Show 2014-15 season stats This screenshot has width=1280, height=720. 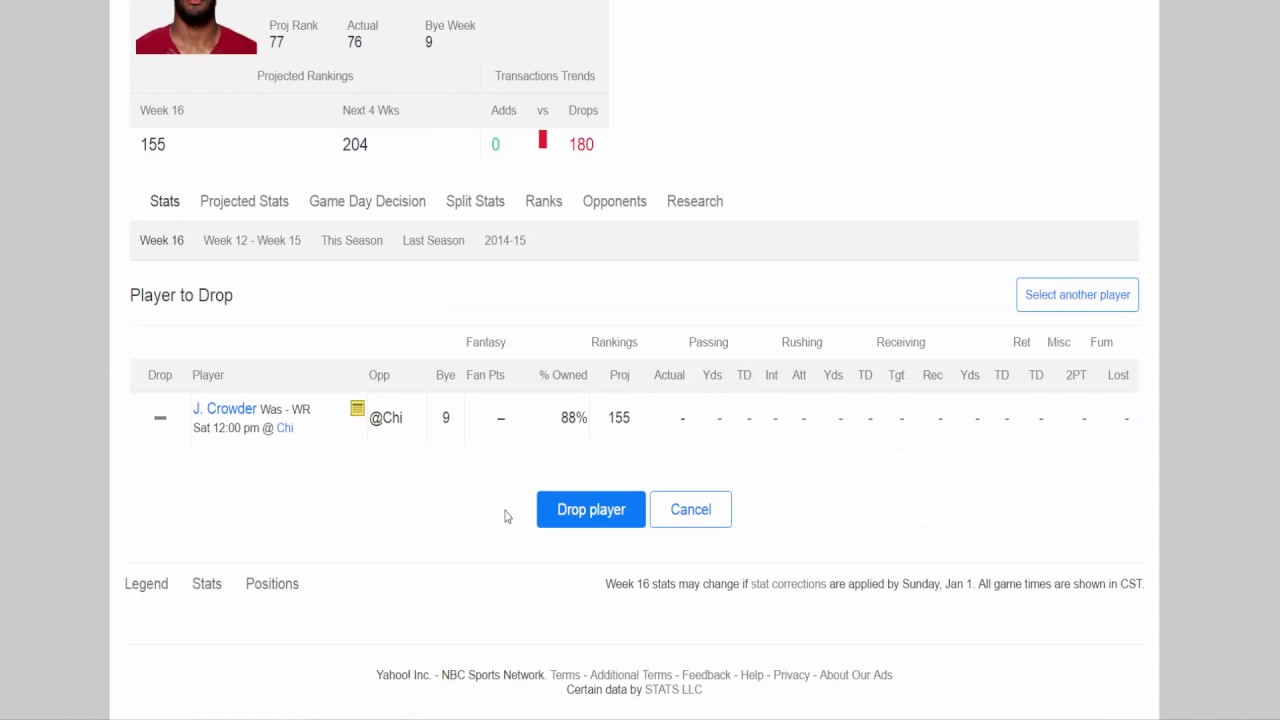pos(505,240)
